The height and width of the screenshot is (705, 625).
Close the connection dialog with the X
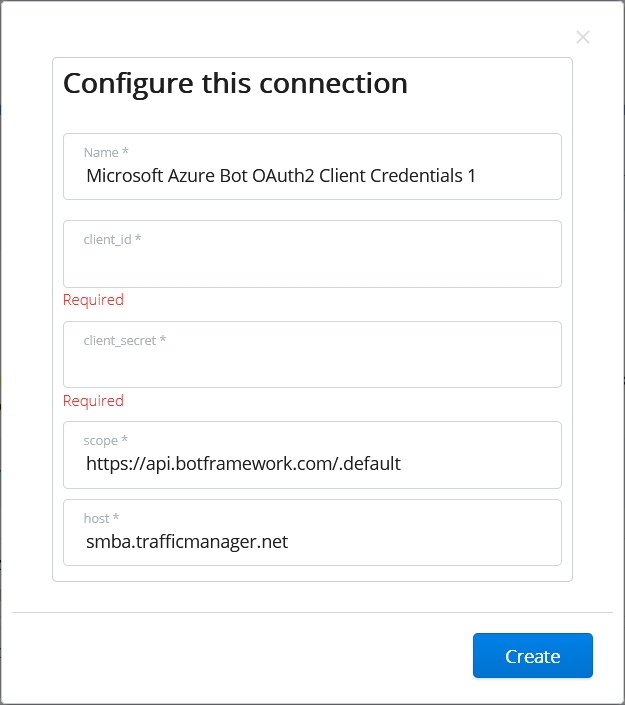pos(583,38)
